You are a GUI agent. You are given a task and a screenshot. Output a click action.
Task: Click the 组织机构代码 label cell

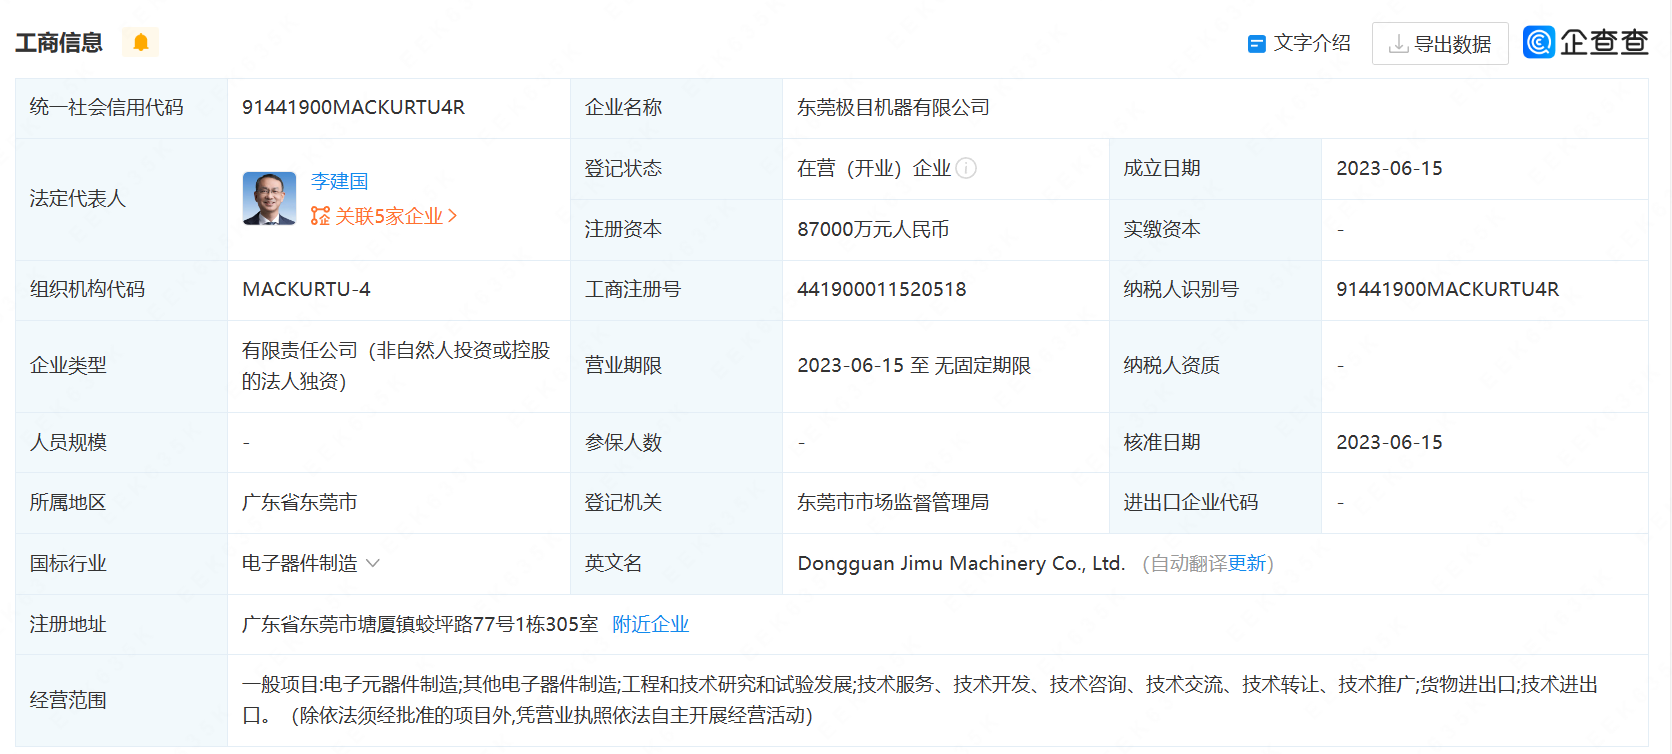[121, 290]
